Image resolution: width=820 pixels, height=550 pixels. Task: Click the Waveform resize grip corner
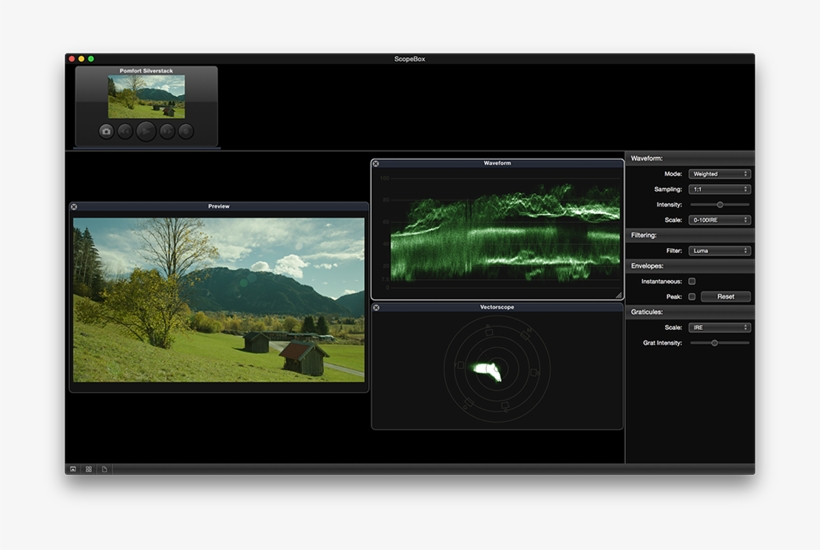tap(619, 295)
